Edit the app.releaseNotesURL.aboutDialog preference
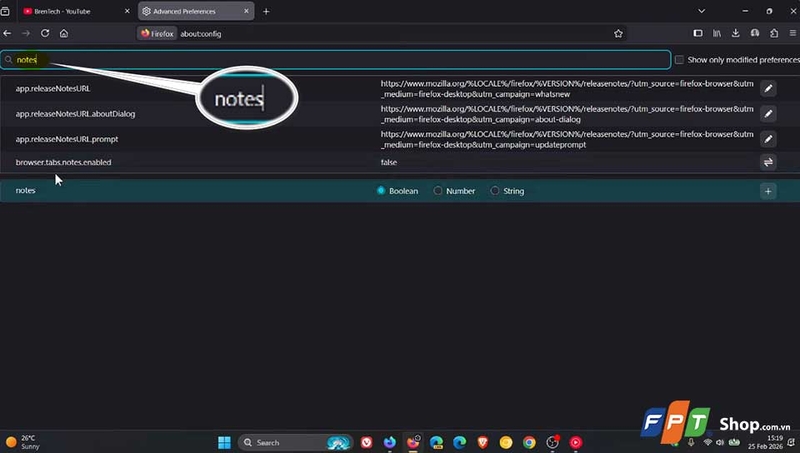 tap(768, 114)
